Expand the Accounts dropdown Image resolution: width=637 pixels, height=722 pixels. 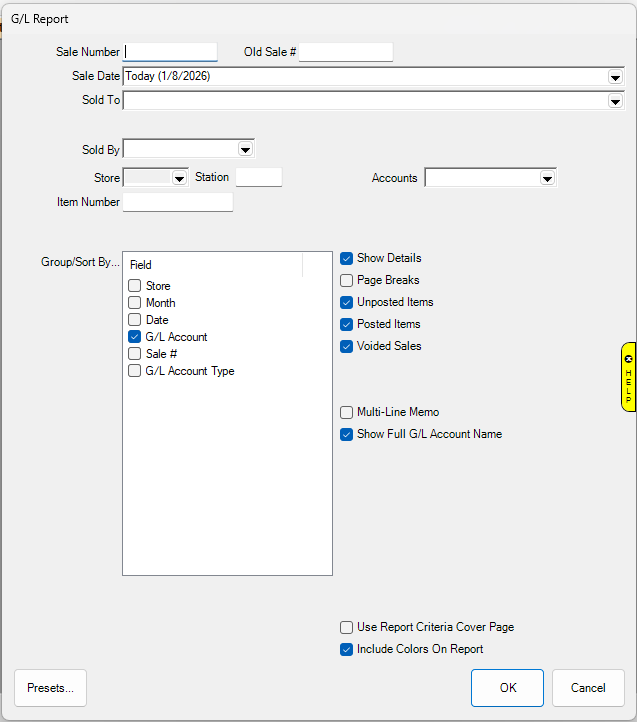pos(547,178)
